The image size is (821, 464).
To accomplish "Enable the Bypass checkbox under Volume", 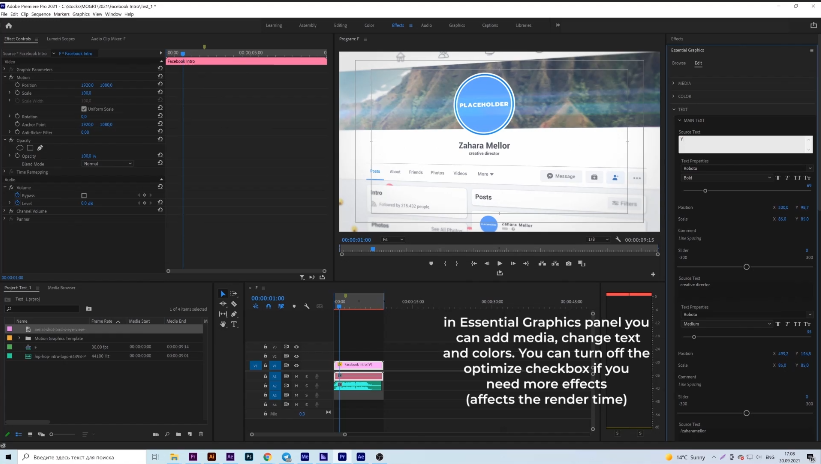I will (84, 195).
